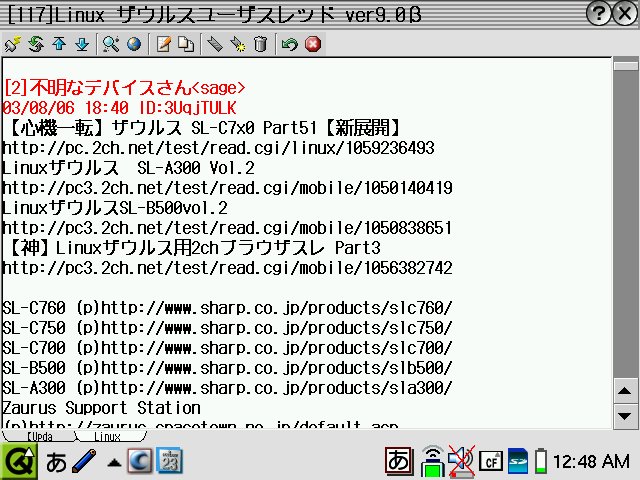The width and height of the screenshot is (640, 480).
Task: Click the red stop icon
Action: pyautogui.click(x=313, y=44)
